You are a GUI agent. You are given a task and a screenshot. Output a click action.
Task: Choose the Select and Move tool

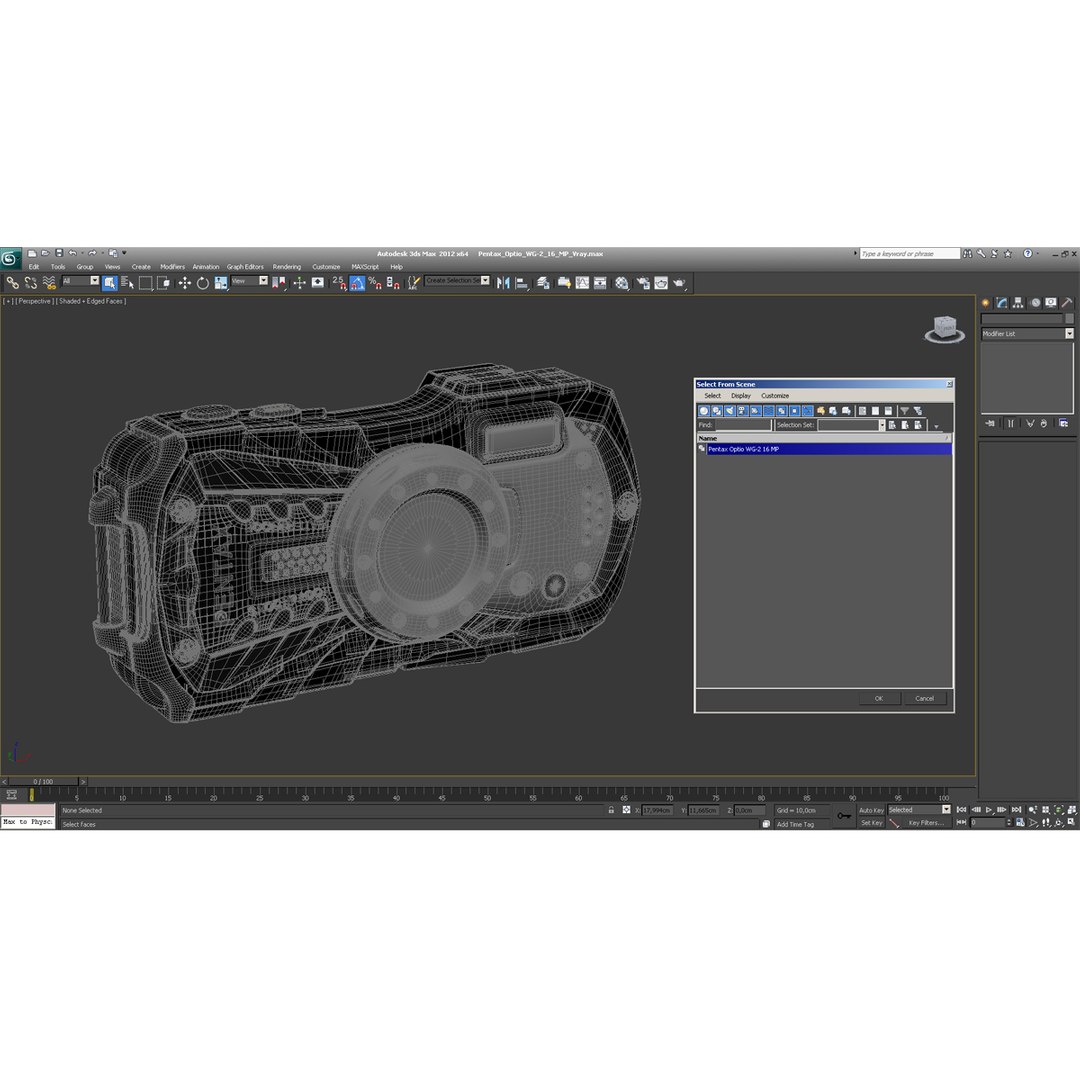pyautogui.click(x=185, y=282)
